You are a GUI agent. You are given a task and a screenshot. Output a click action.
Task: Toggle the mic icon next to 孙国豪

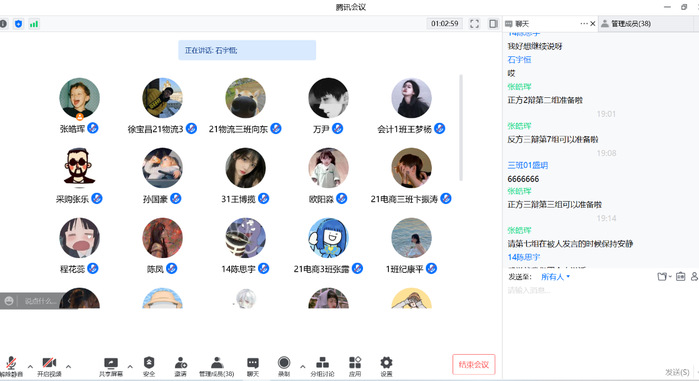click(176, 198)
